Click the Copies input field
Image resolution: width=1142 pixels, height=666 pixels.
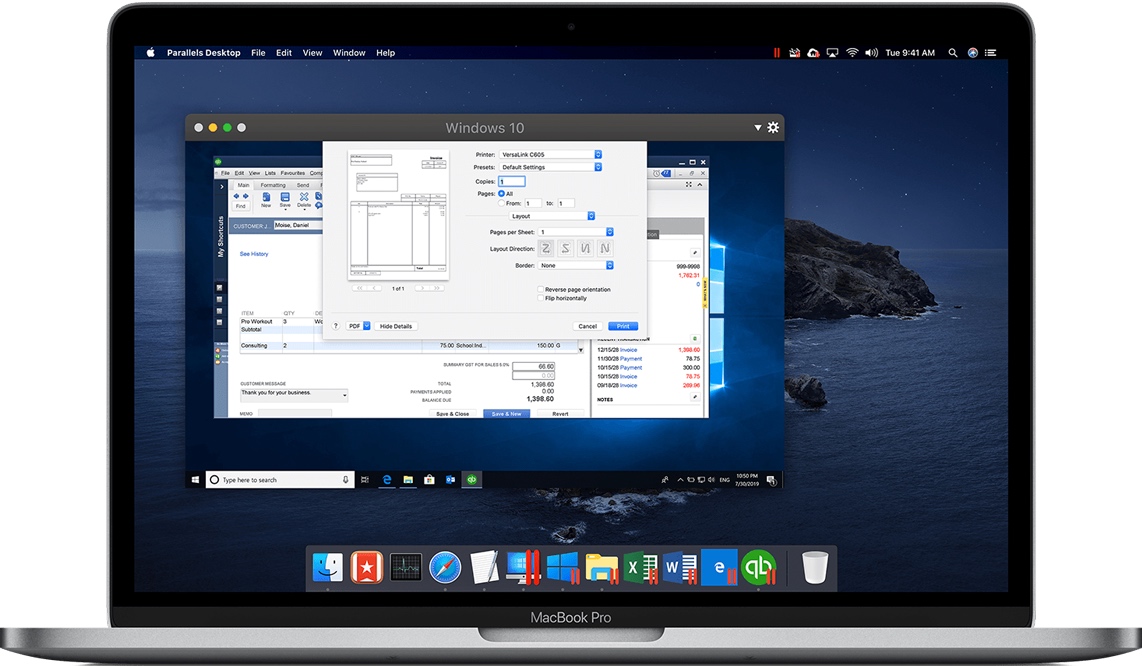512,181
